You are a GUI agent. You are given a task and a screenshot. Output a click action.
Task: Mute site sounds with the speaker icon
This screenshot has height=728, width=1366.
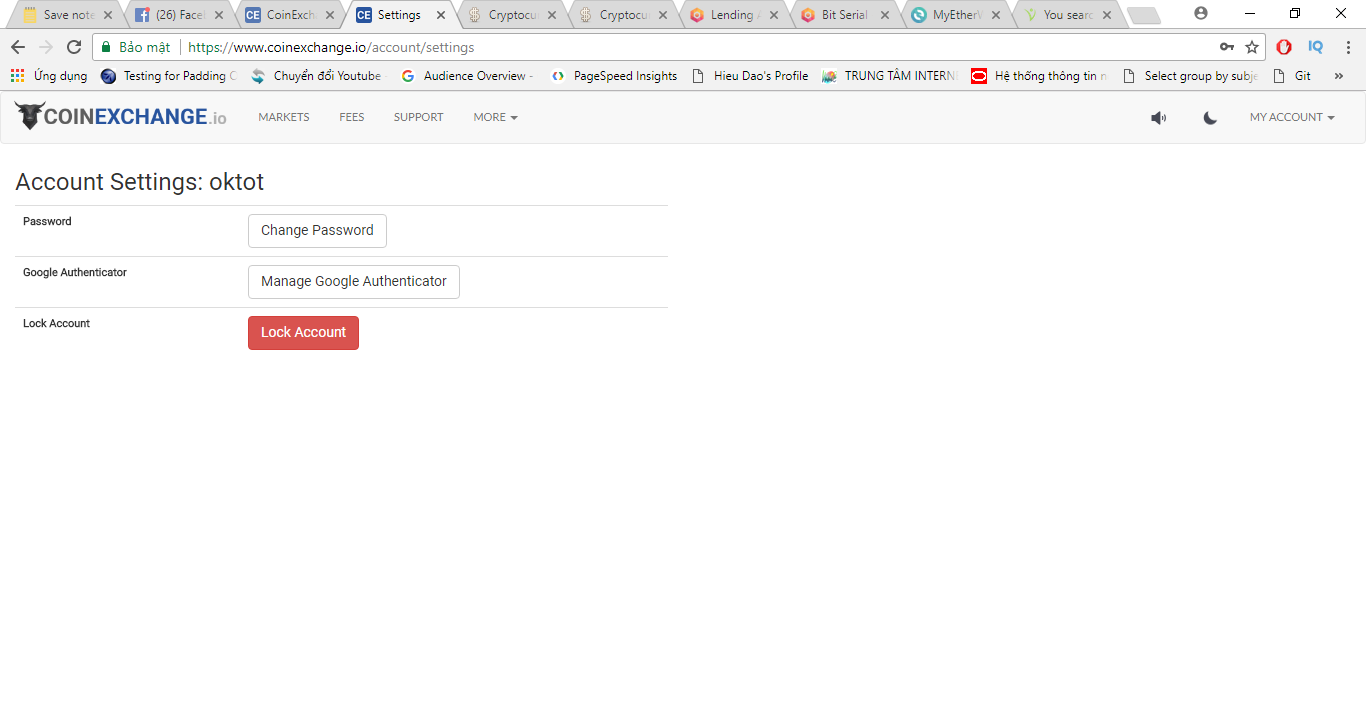[1158, 118]
